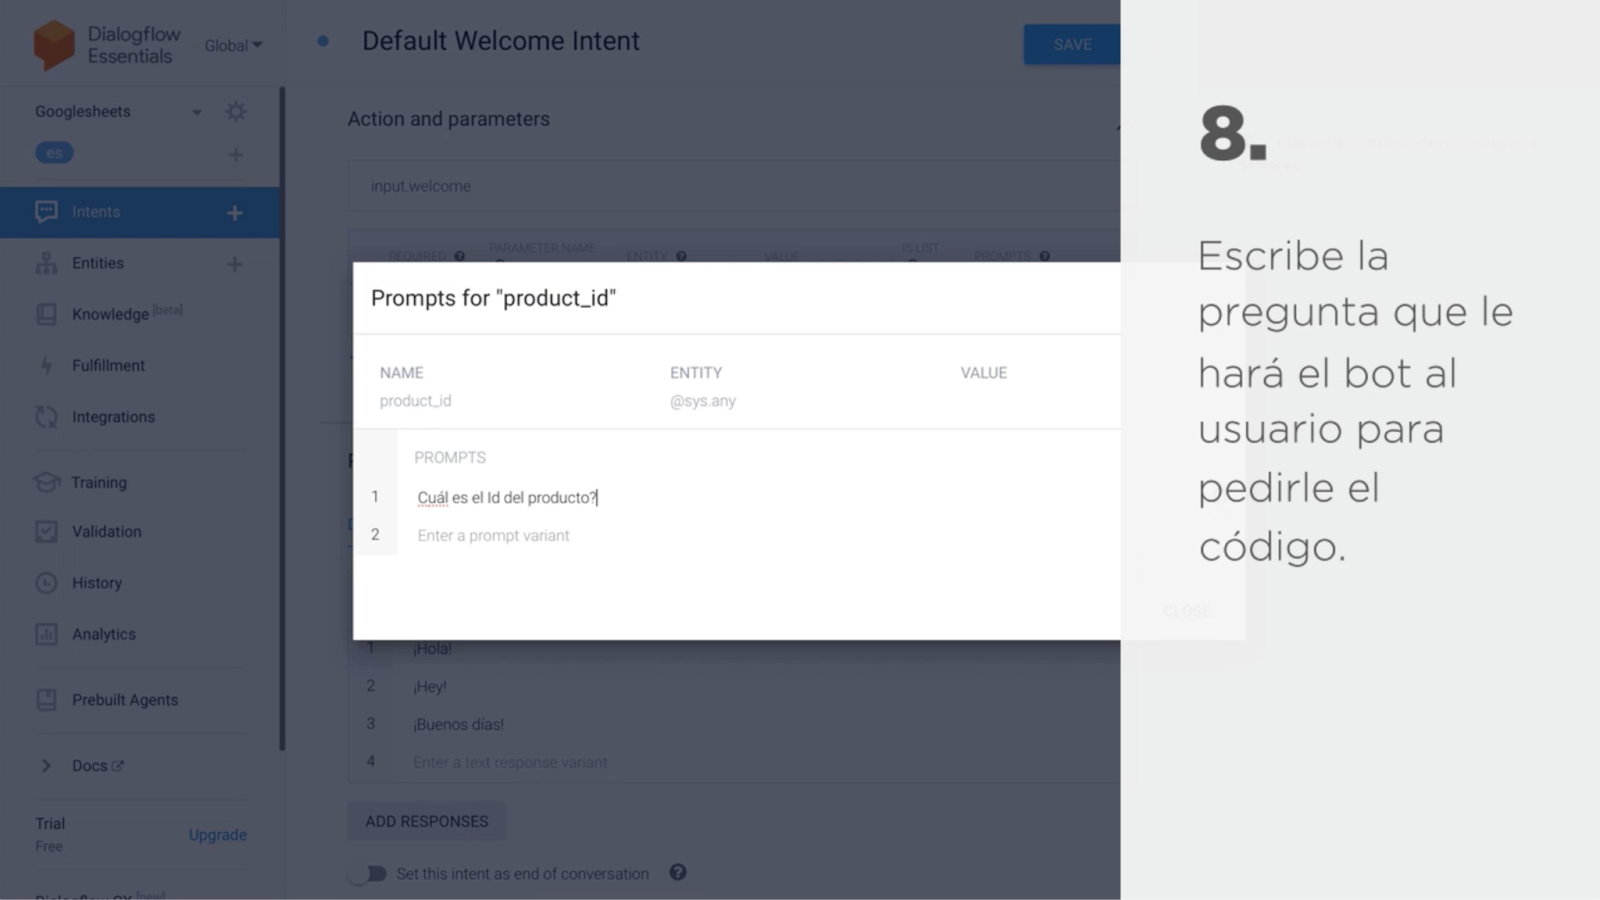The width and height of the screenshot is (1600, 900).
Task: Open the Fulfillment lightning icon
Action: point(46,366)
